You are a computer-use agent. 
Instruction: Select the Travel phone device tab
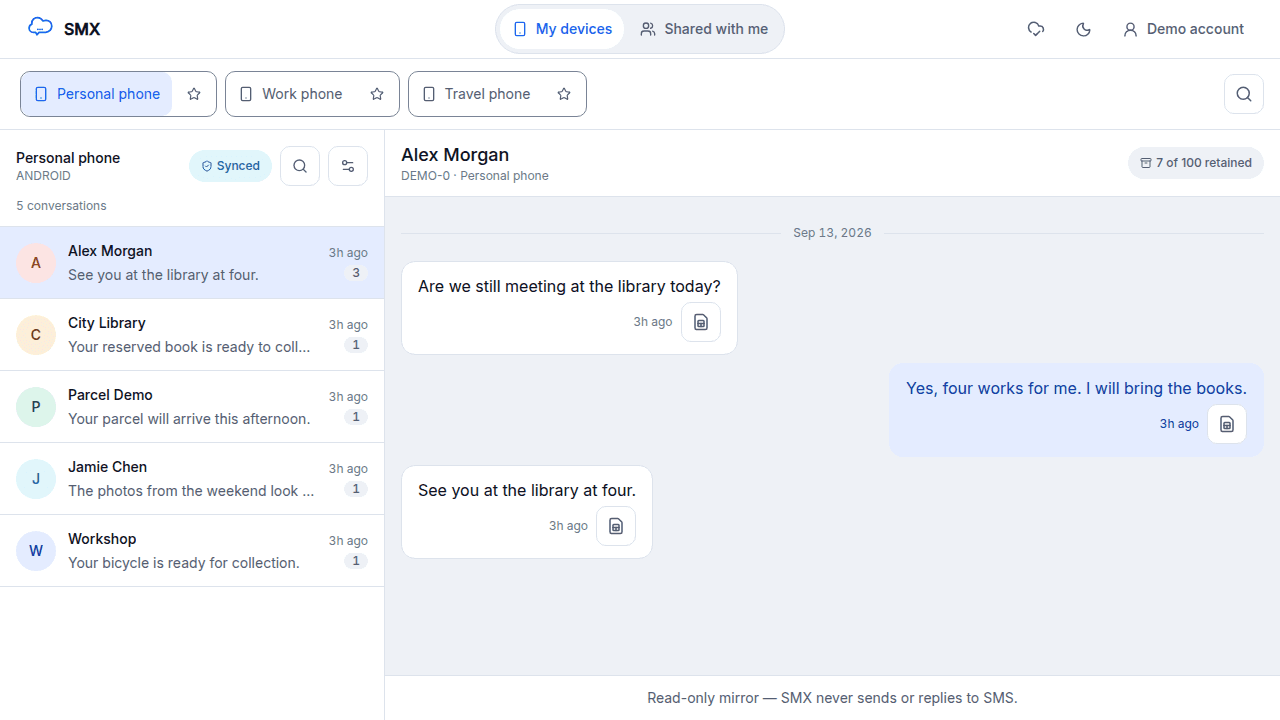click(x=476, y=94)
